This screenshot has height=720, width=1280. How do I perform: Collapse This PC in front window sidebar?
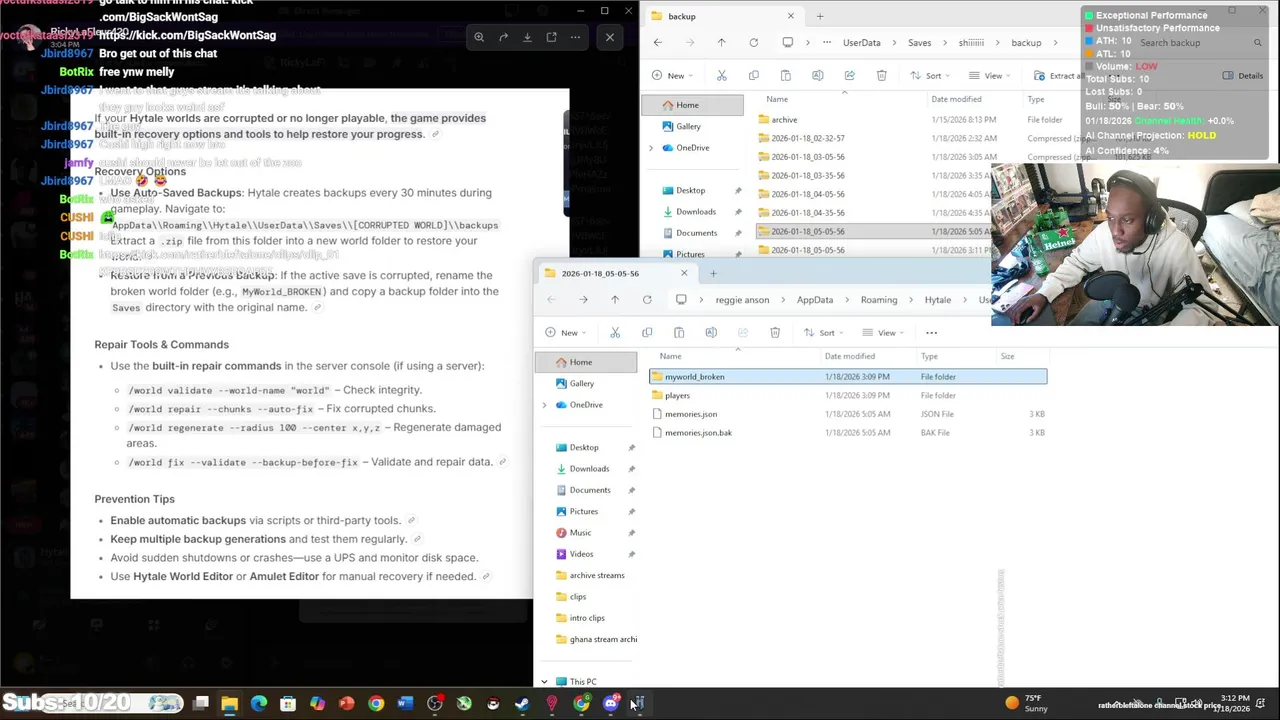pos(544,681)
